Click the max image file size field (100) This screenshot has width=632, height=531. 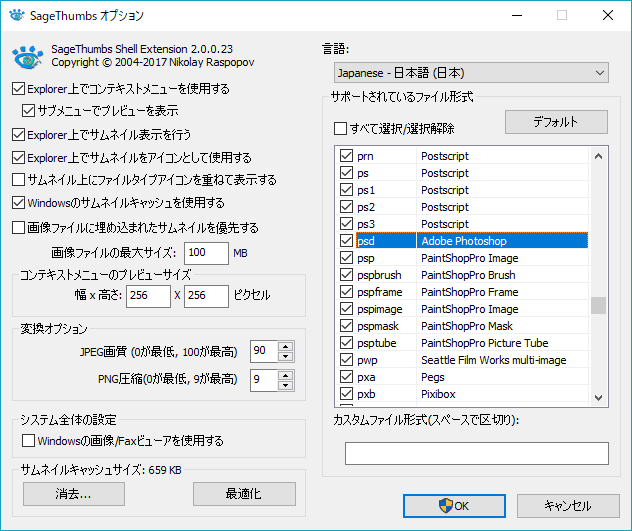tap(206, 253)
